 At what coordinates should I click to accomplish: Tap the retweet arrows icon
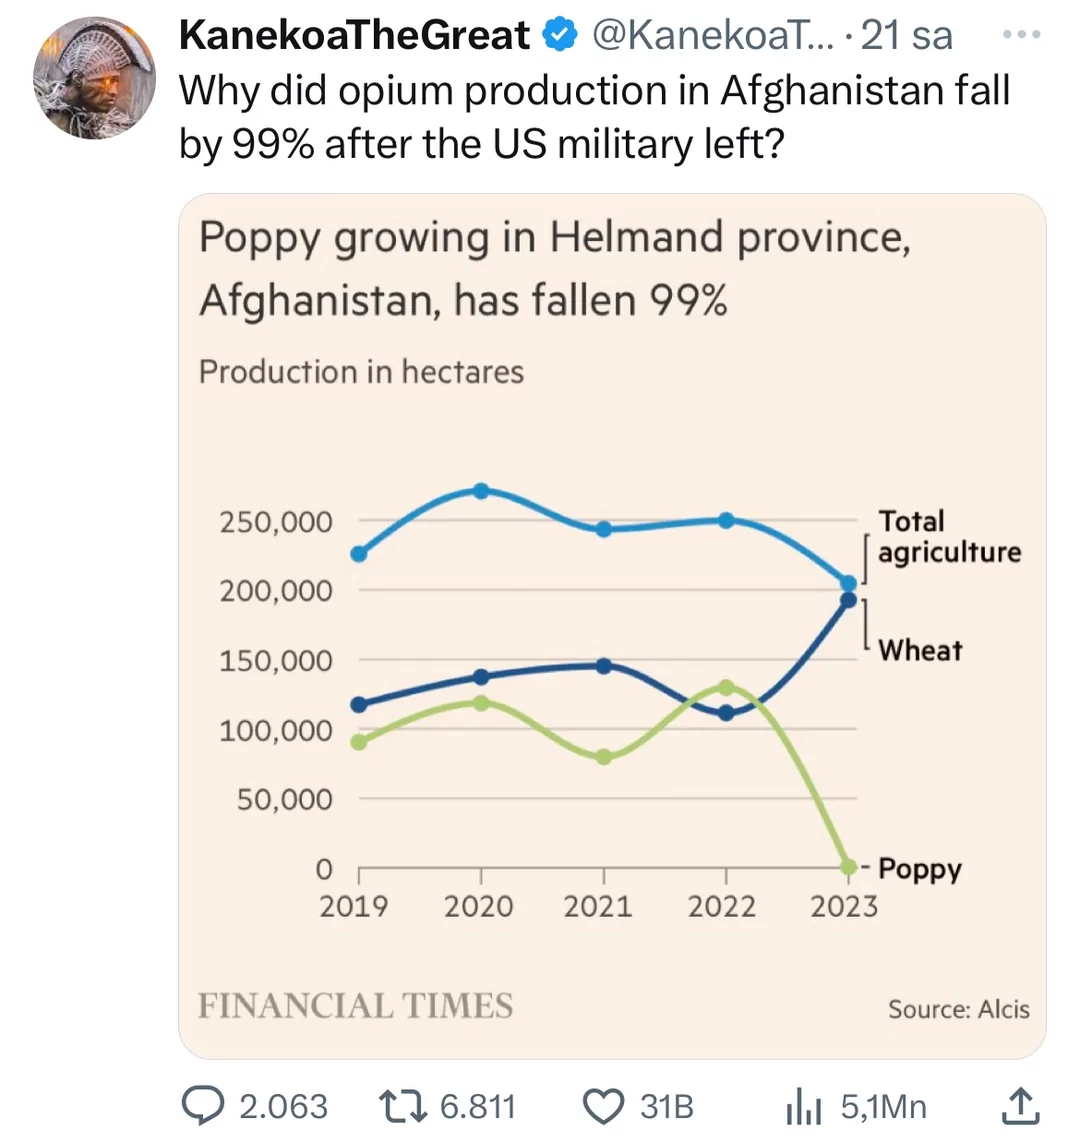[x=404, y=1105]
